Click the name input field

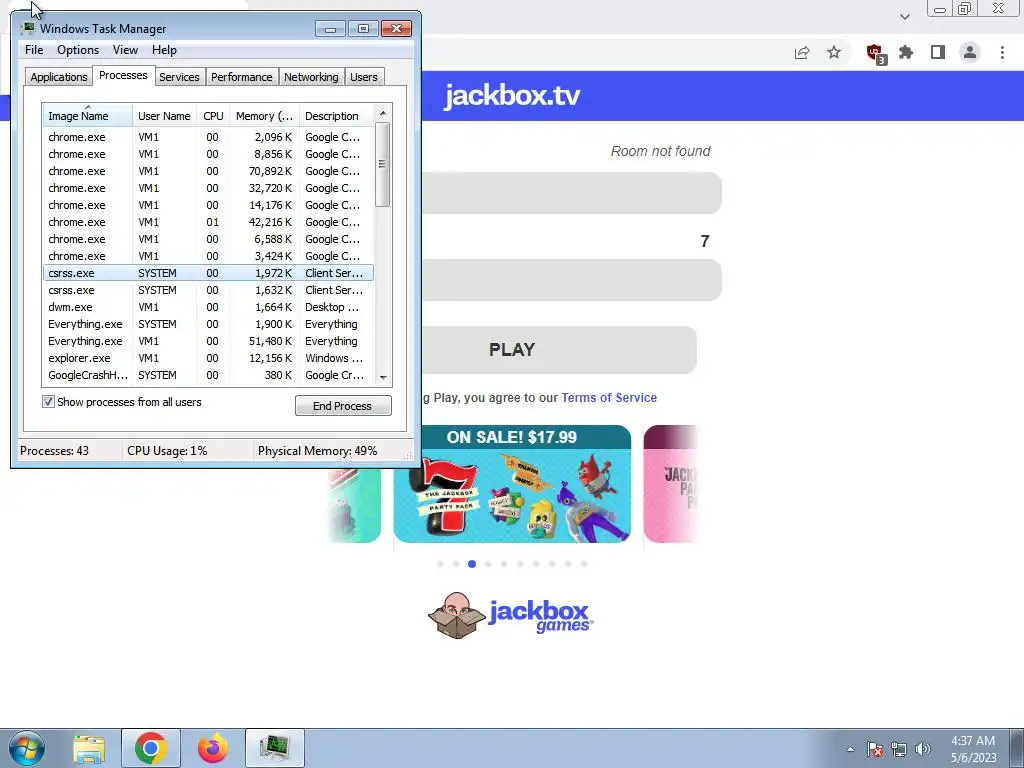coord(571,280)
